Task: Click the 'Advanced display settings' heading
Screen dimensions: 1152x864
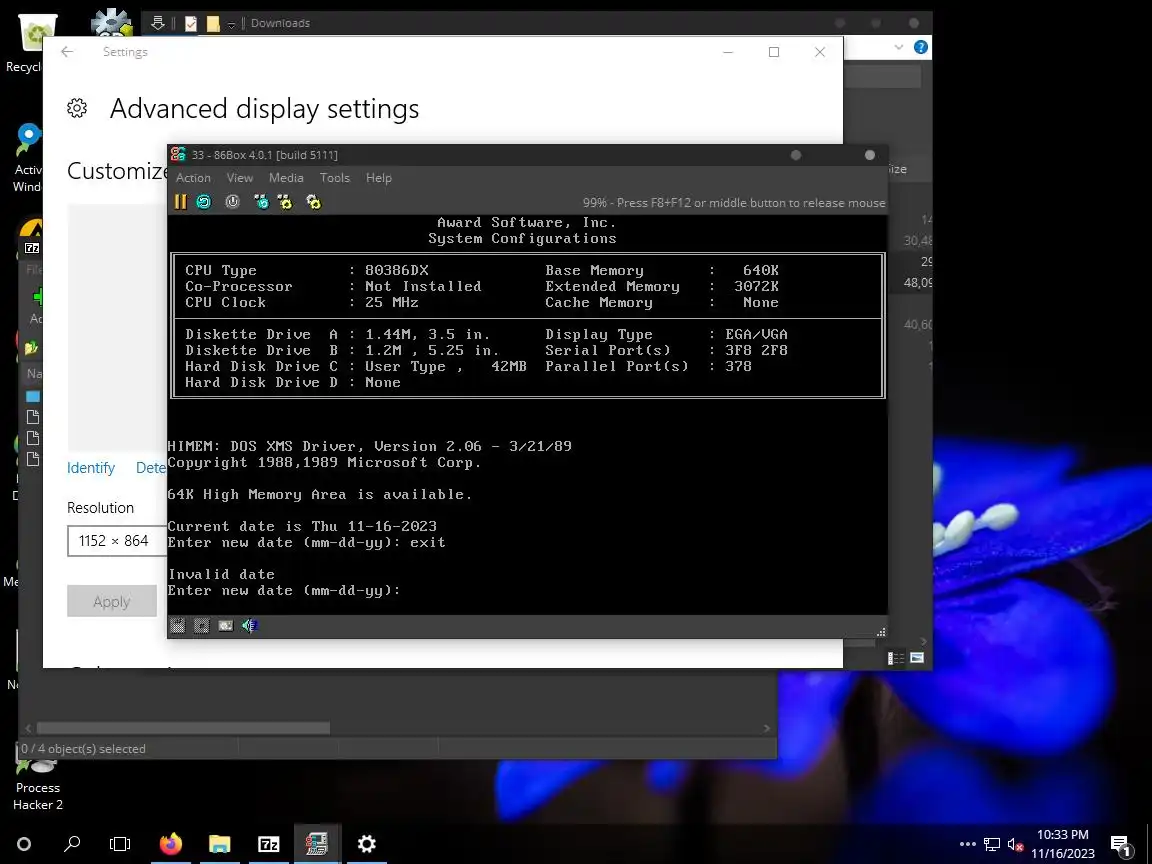Action: pyautogui.click(x=264, y=109)
